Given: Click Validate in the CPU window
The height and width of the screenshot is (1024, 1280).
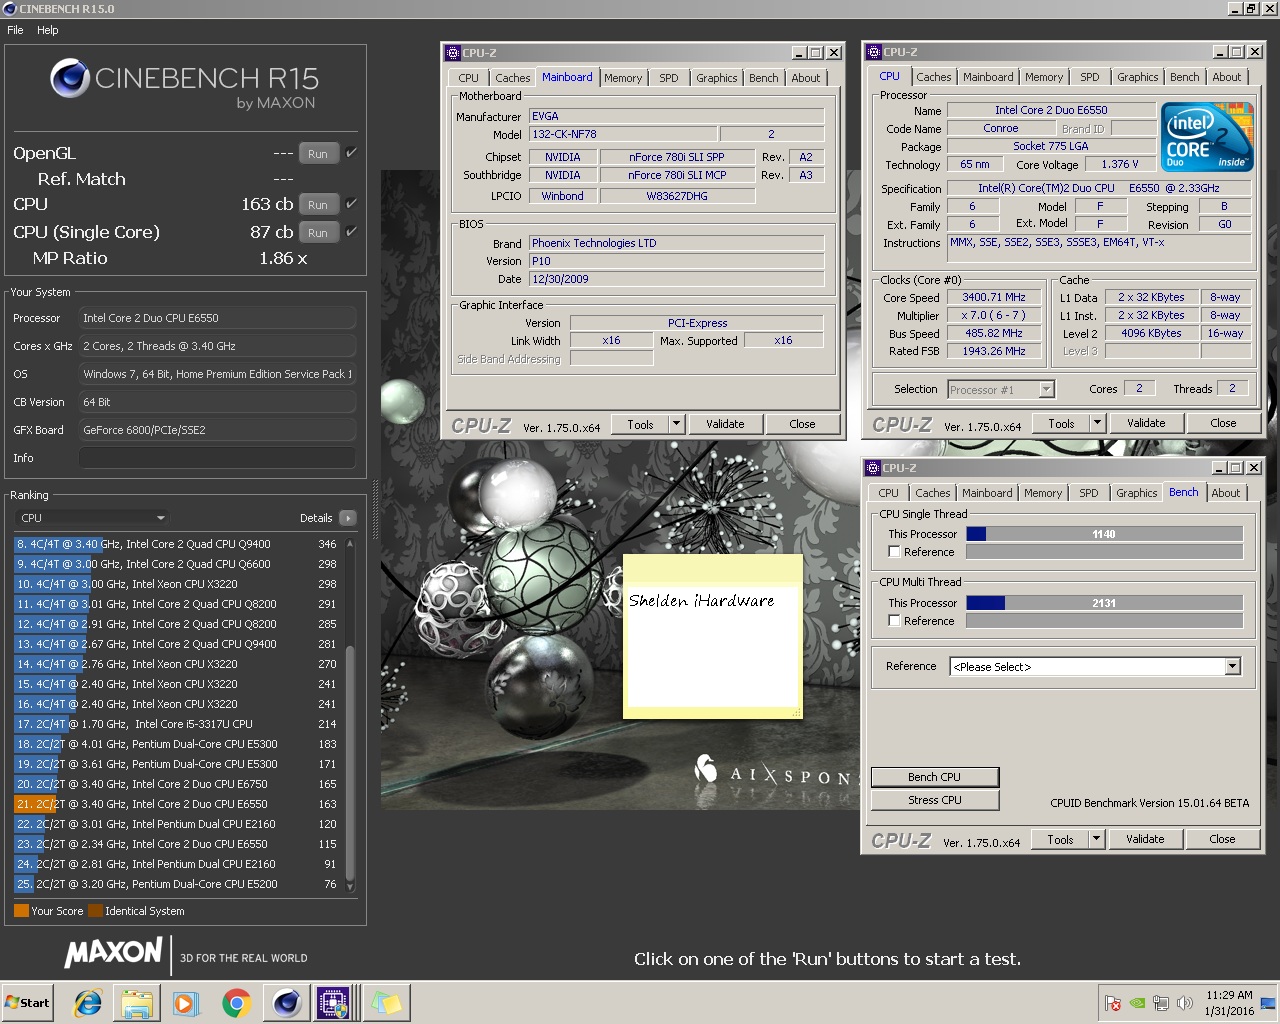Looking at the screenshot, I should click(1146, 423).
